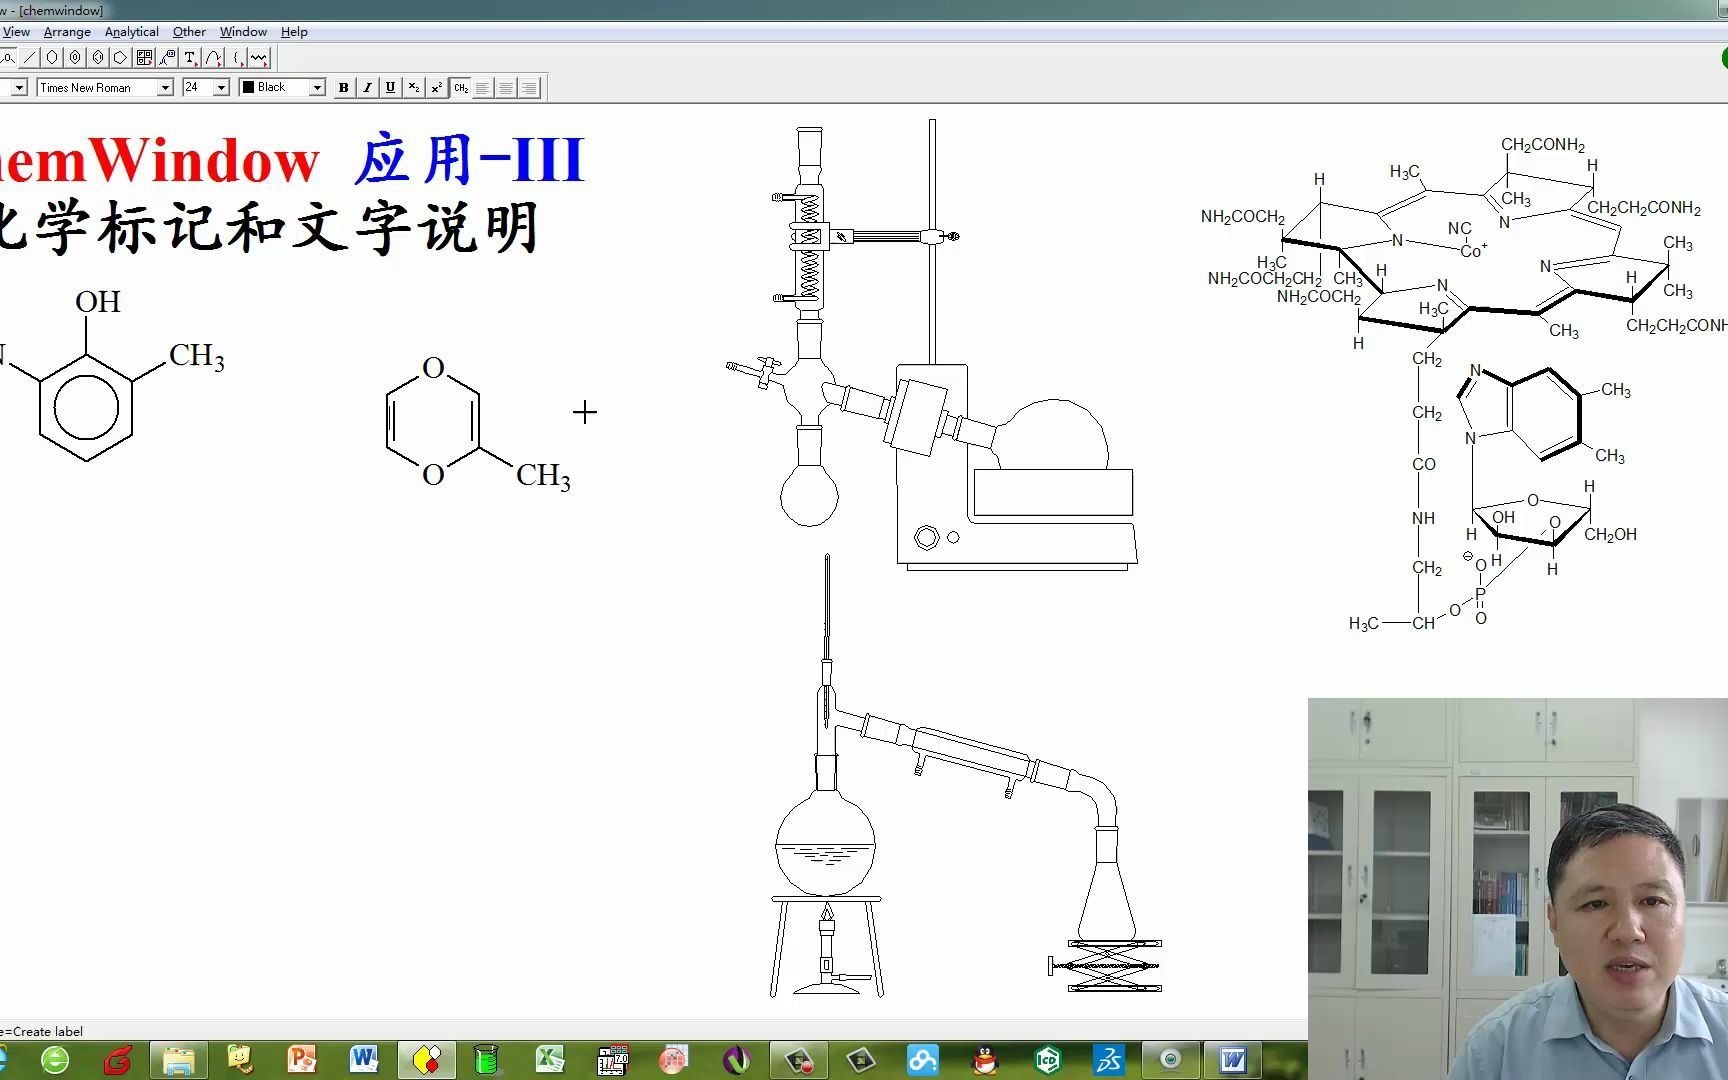Open the View menu

point(16,32)
